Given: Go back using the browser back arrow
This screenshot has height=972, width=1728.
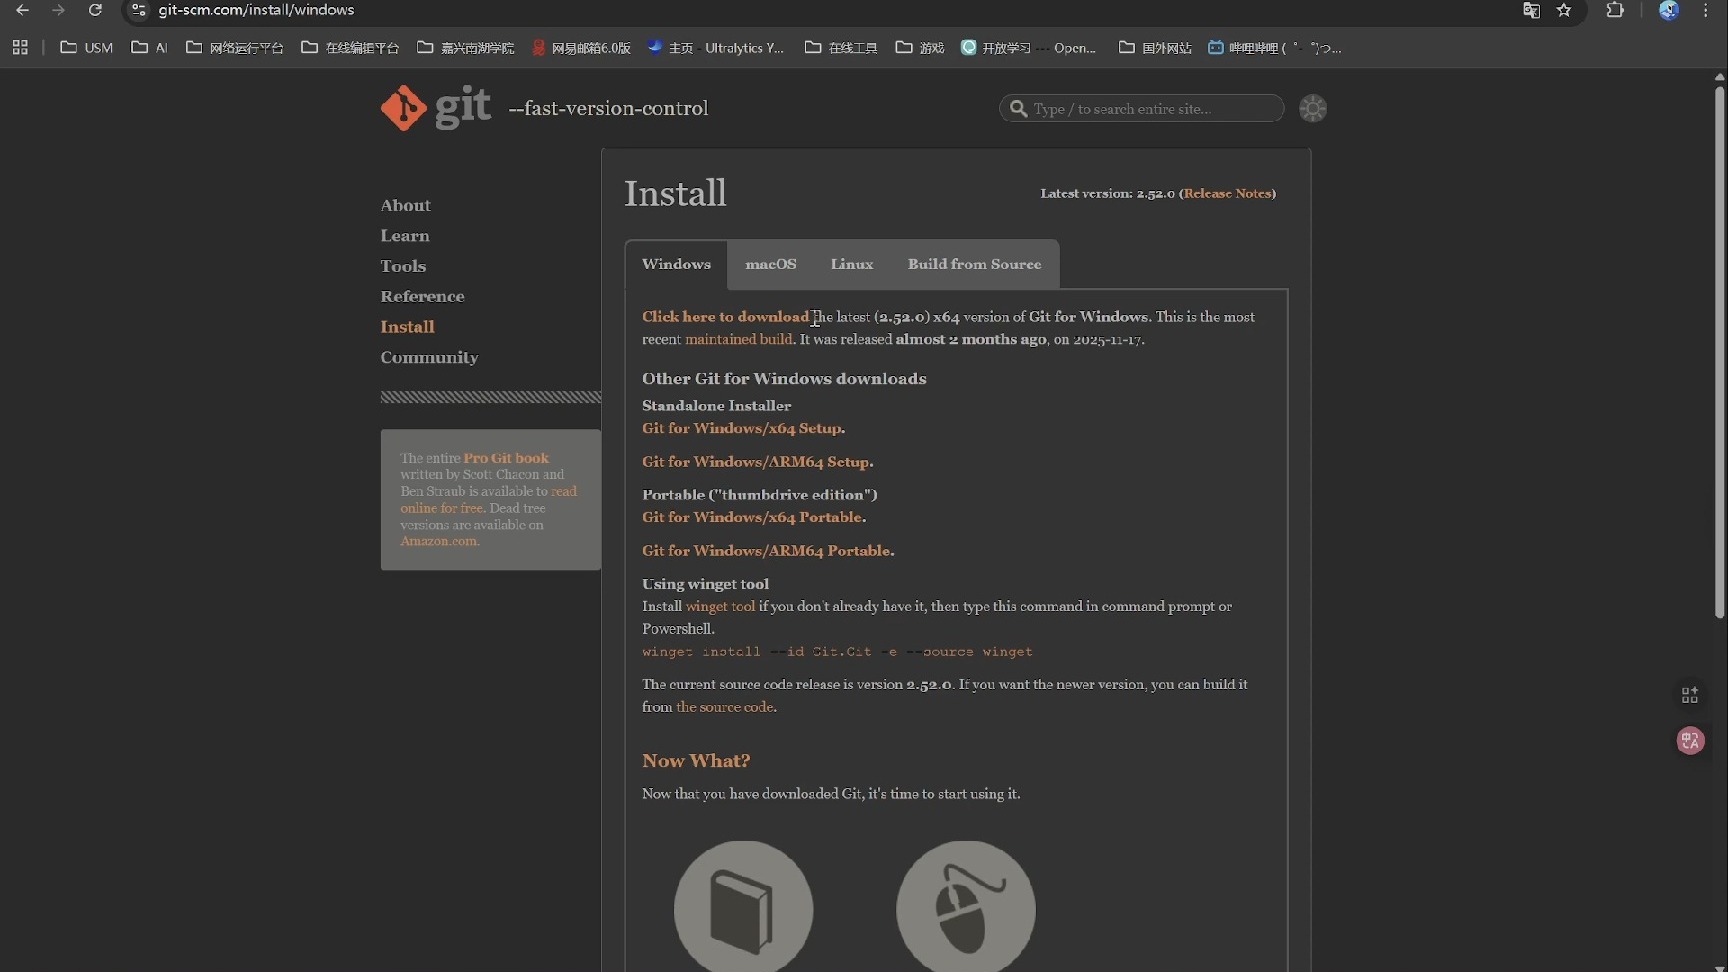Looking at the screenshot, I should click(x=22, y=10).
